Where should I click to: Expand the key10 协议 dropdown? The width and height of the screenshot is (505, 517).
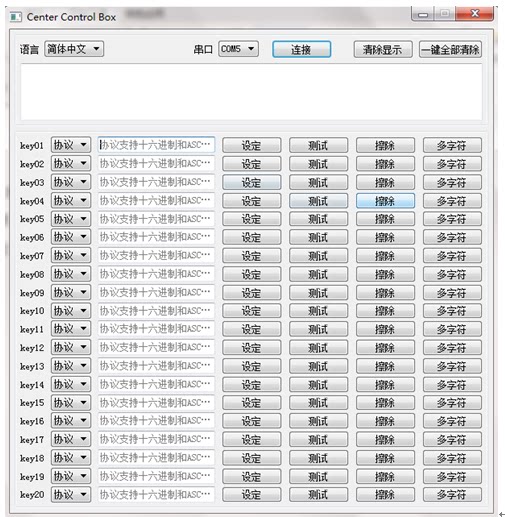[x=71, y=311]
